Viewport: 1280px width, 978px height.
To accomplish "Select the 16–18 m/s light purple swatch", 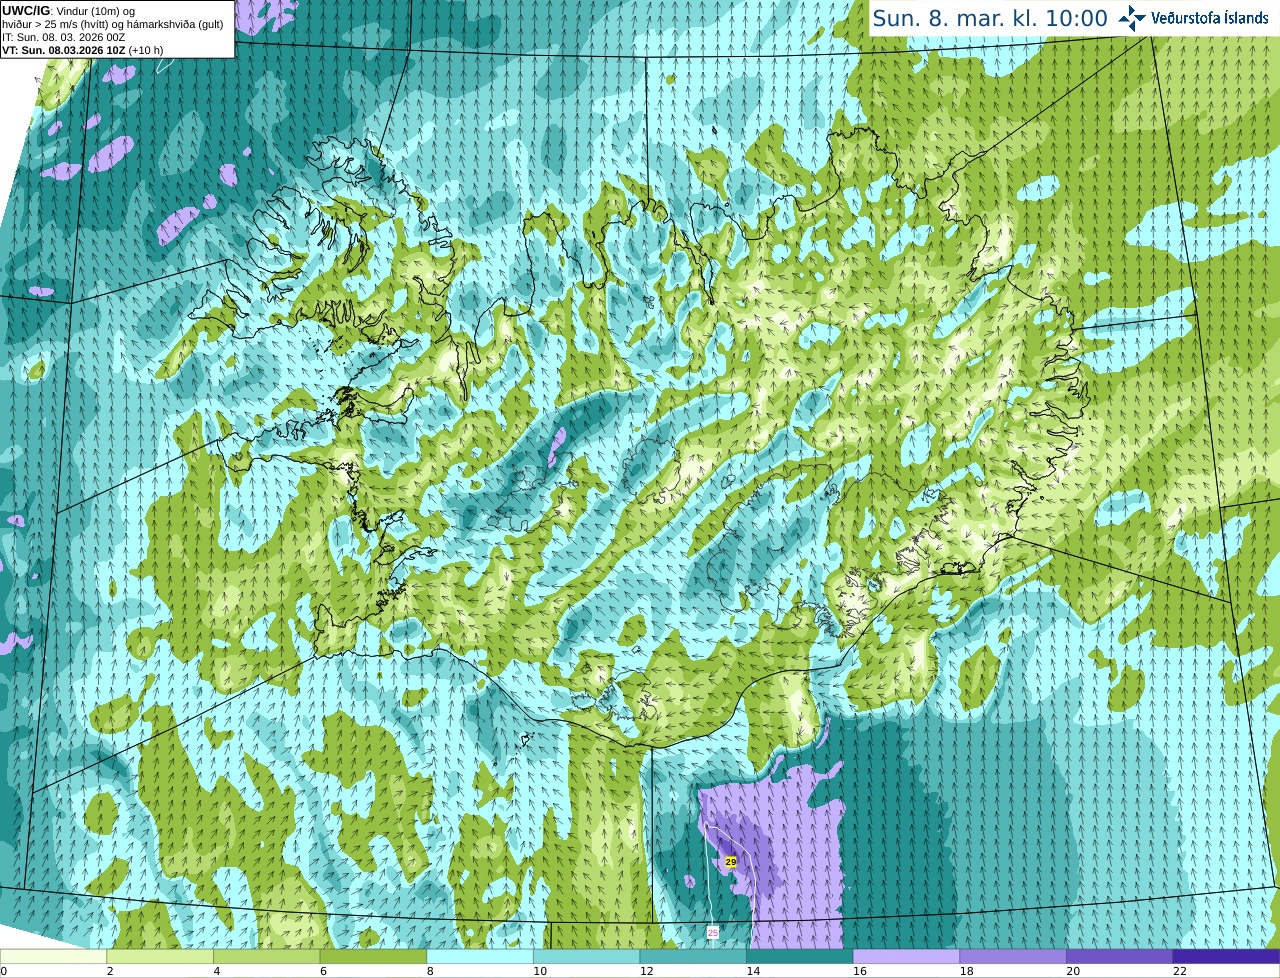I will pyautogui.click(x=906, y=956).
